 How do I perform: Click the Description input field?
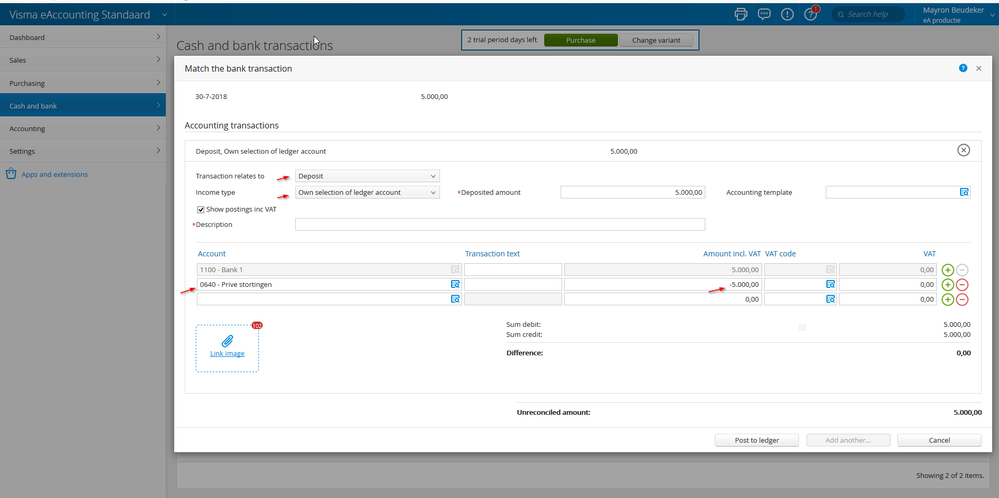(500, 224)
